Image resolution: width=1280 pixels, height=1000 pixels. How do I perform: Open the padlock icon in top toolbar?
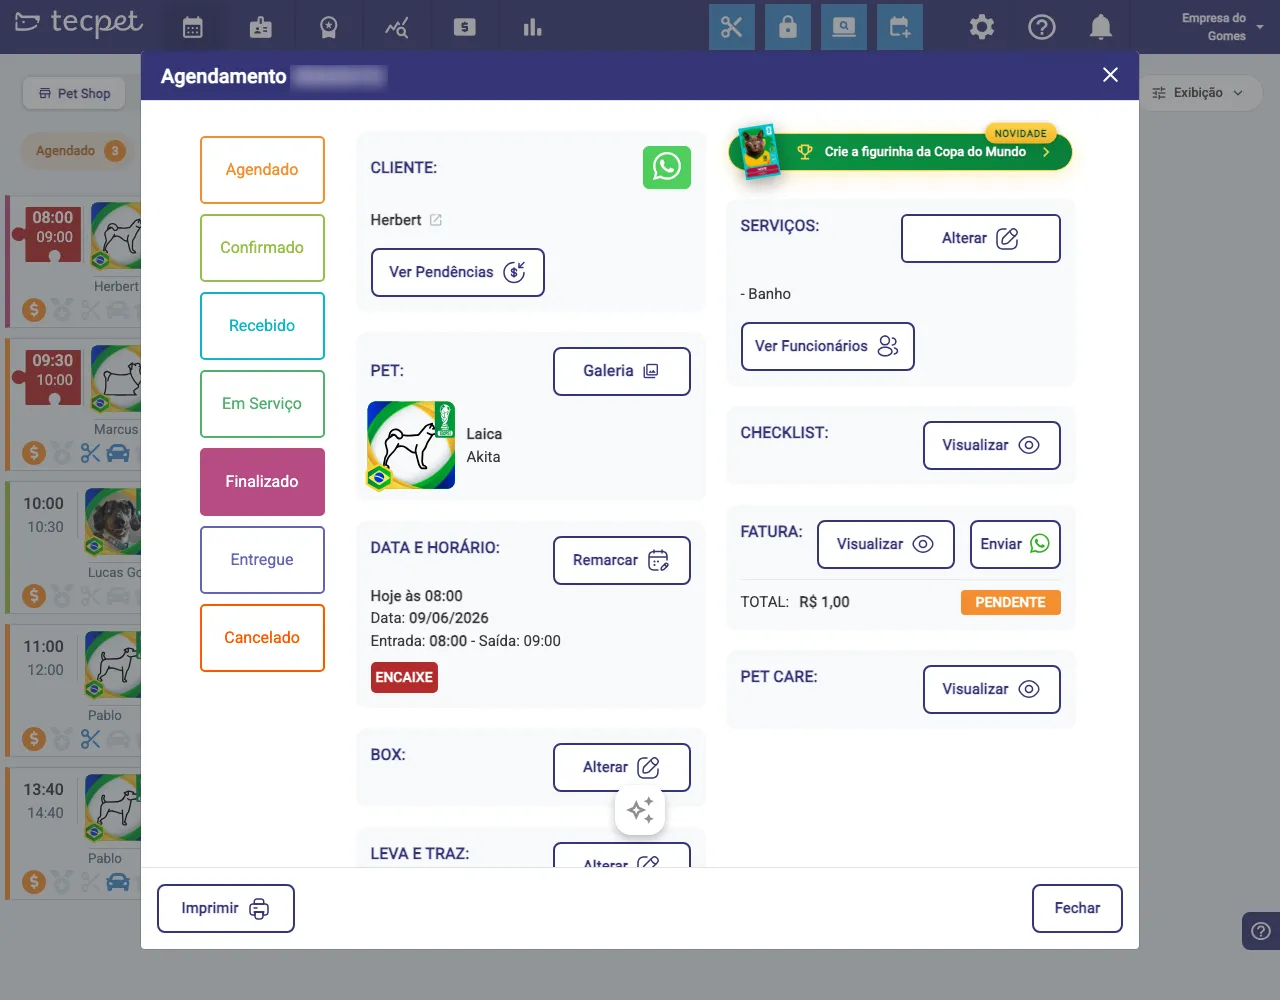pyautogui.click(x=788, y=27)
